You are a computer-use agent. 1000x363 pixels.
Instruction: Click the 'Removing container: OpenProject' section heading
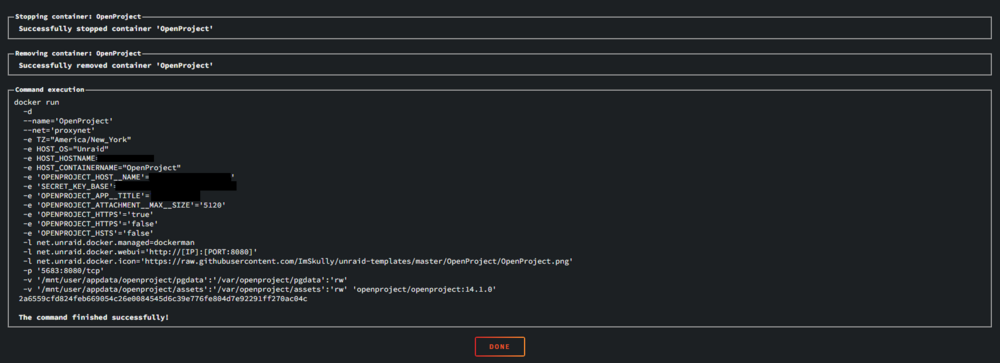78,54
